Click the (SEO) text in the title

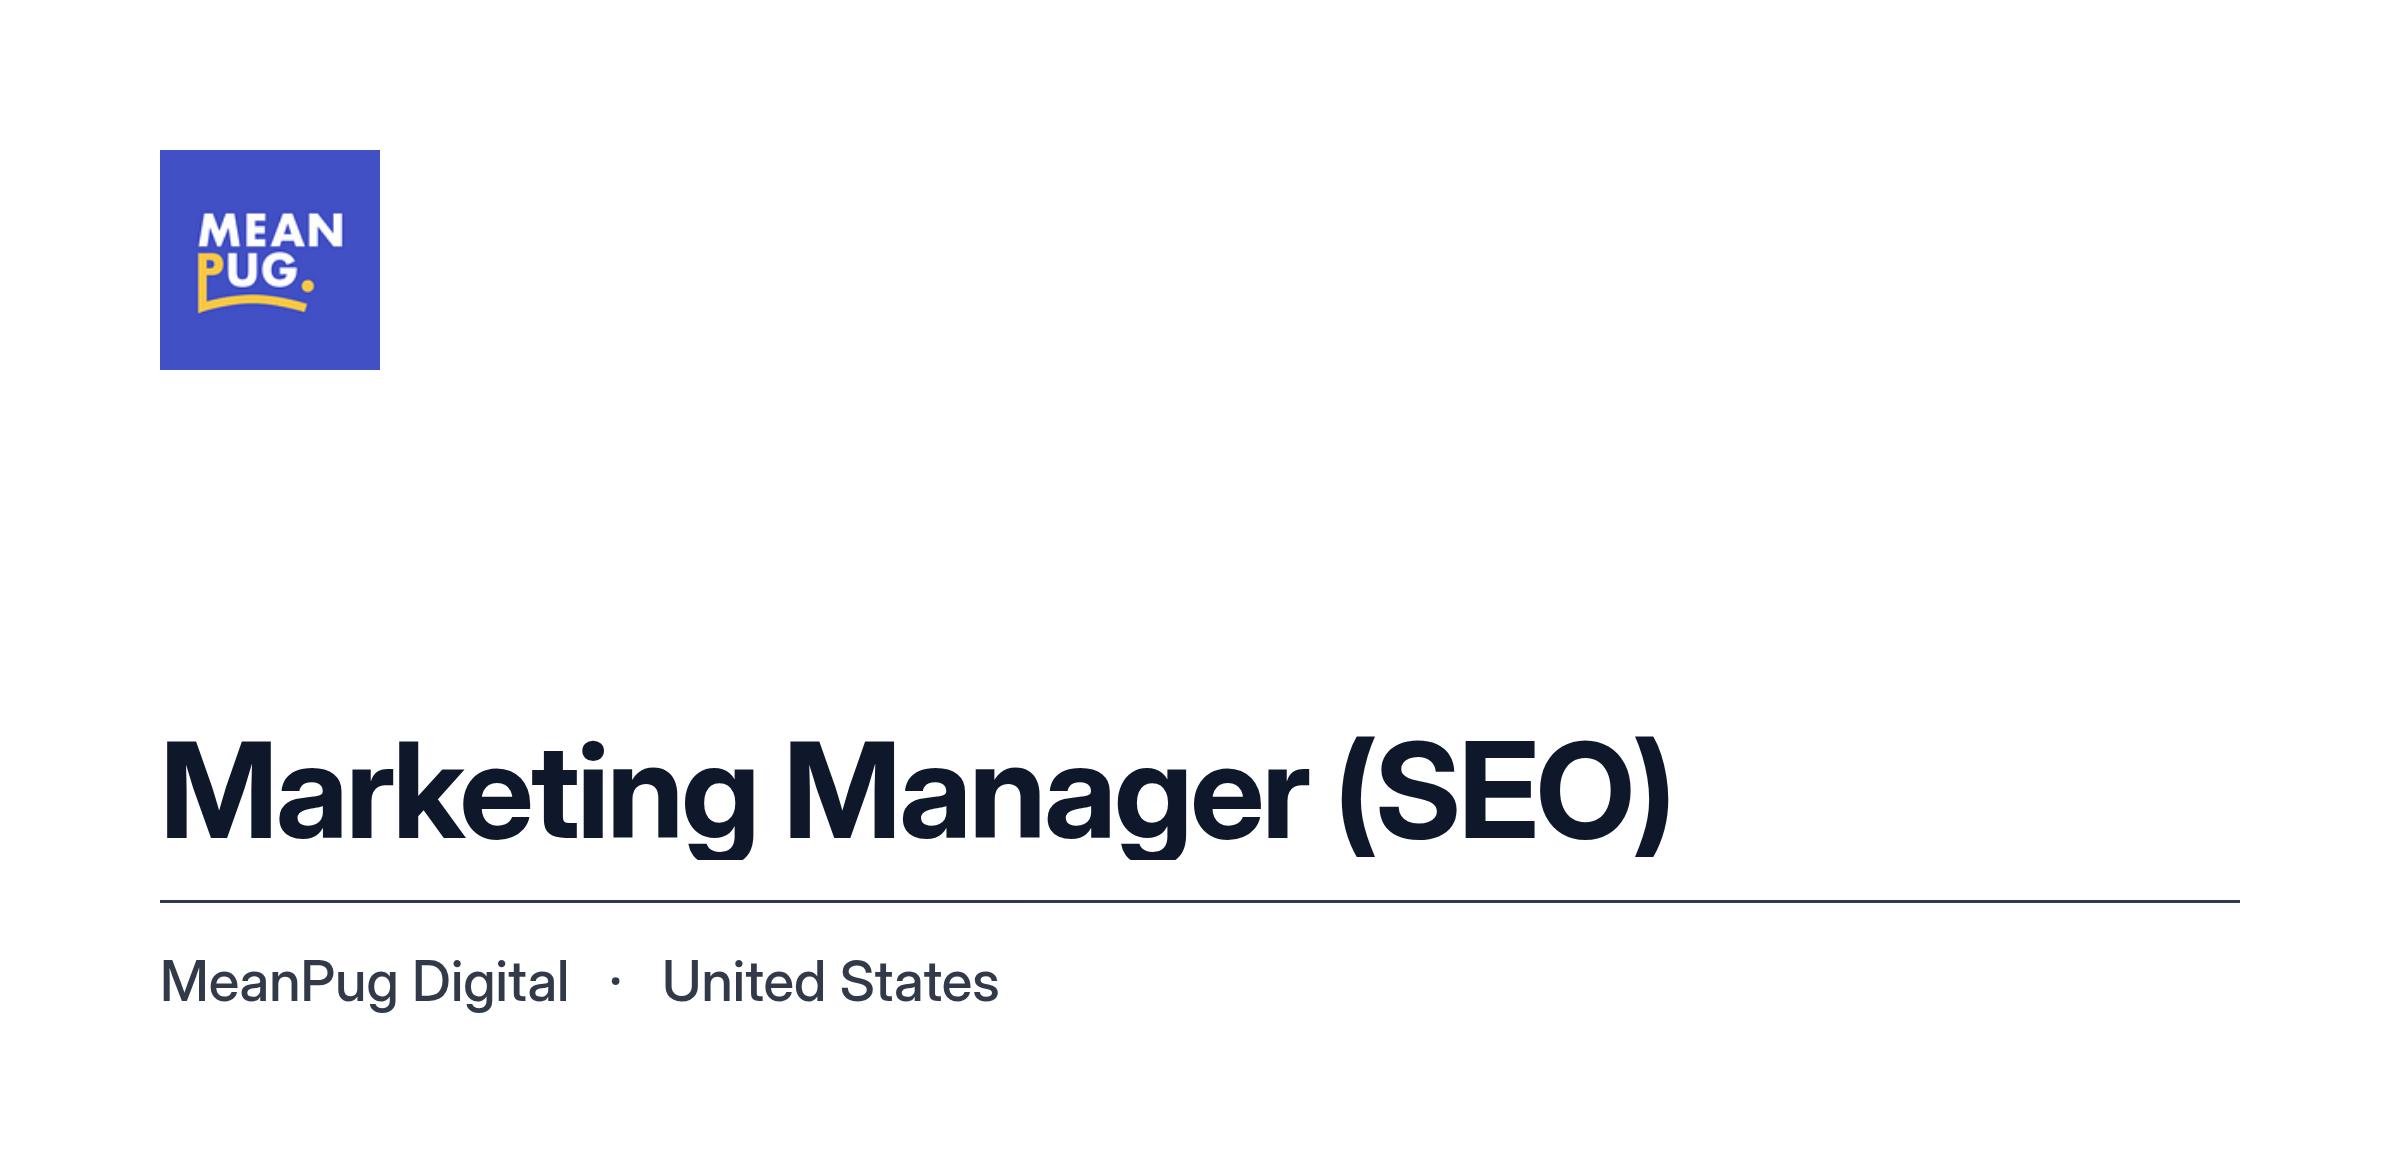tap(1505, 794)
